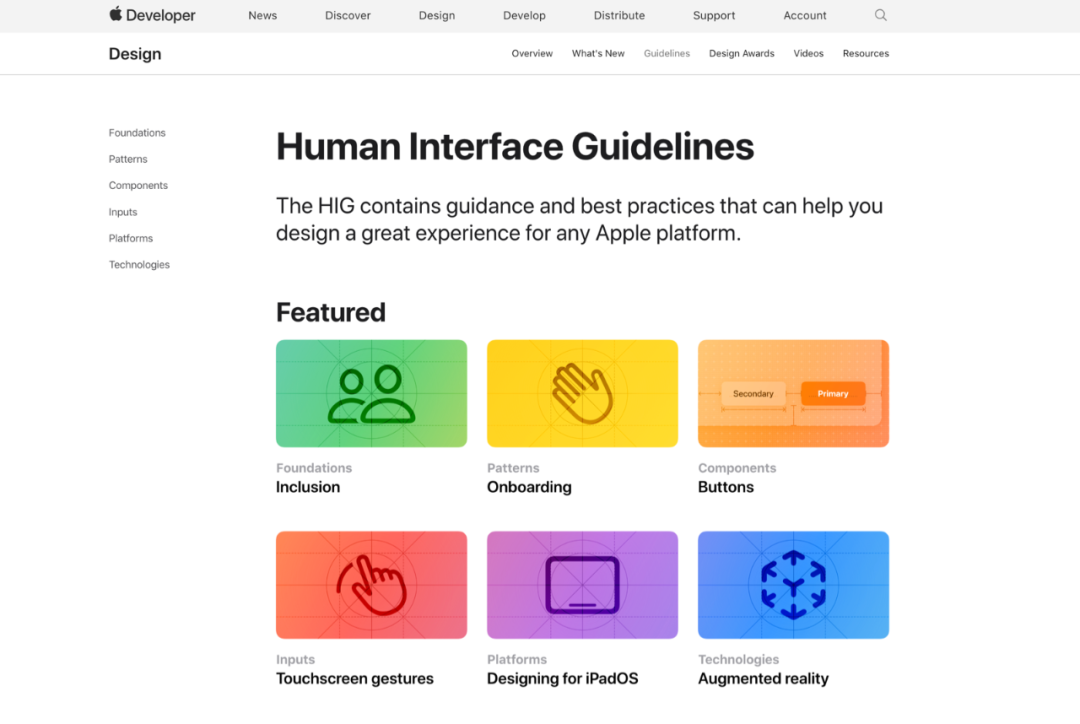Go to the Develop menu
This screenshot has width=1080, height=724.
[x=524, y=15]
